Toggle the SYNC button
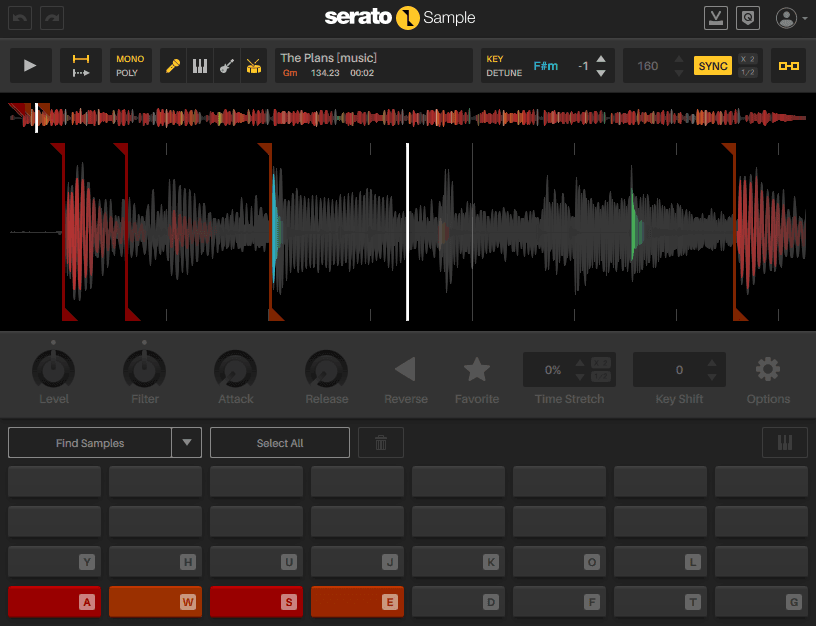The width and height of the screenshot is (816, 626). point(713,66)
